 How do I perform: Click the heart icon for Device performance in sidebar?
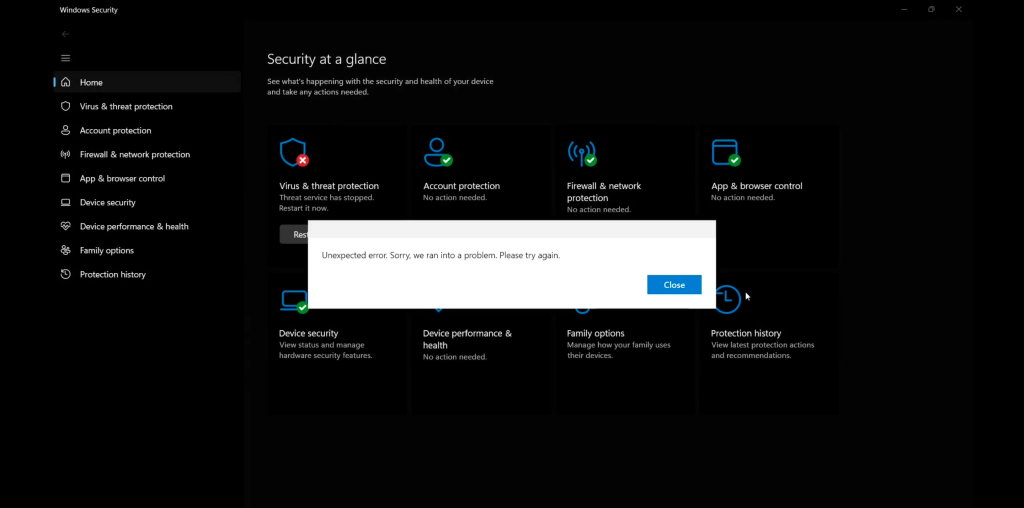click(x=65, y=226)
